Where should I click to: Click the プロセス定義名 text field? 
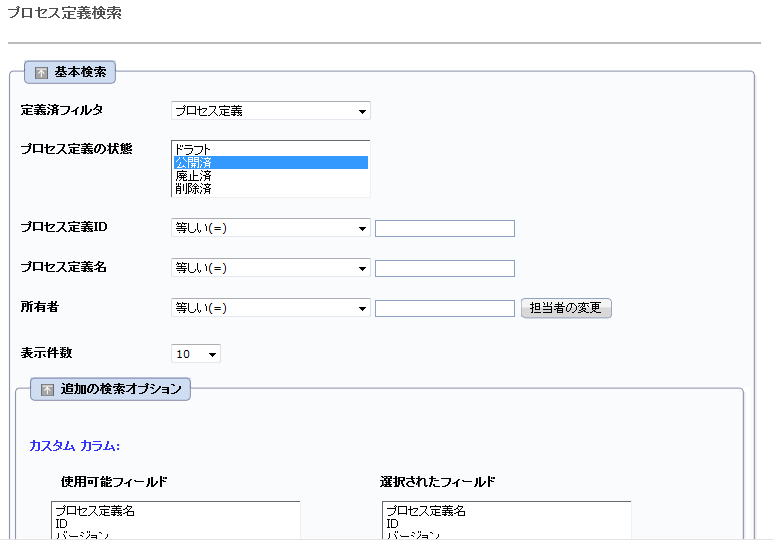point(445,269)
